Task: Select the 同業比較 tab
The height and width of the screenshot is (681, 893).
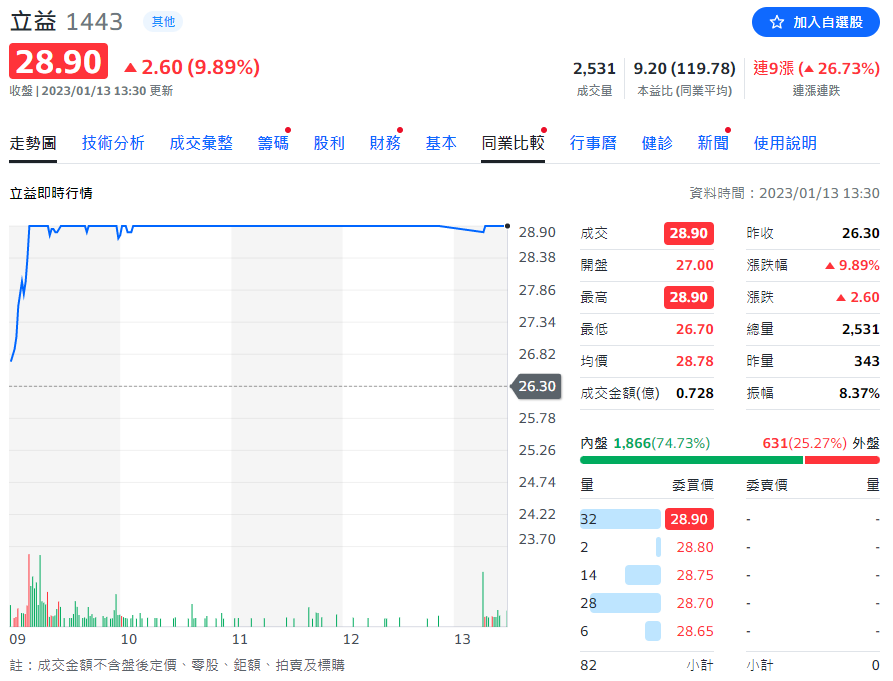Action: pos(513,143)
